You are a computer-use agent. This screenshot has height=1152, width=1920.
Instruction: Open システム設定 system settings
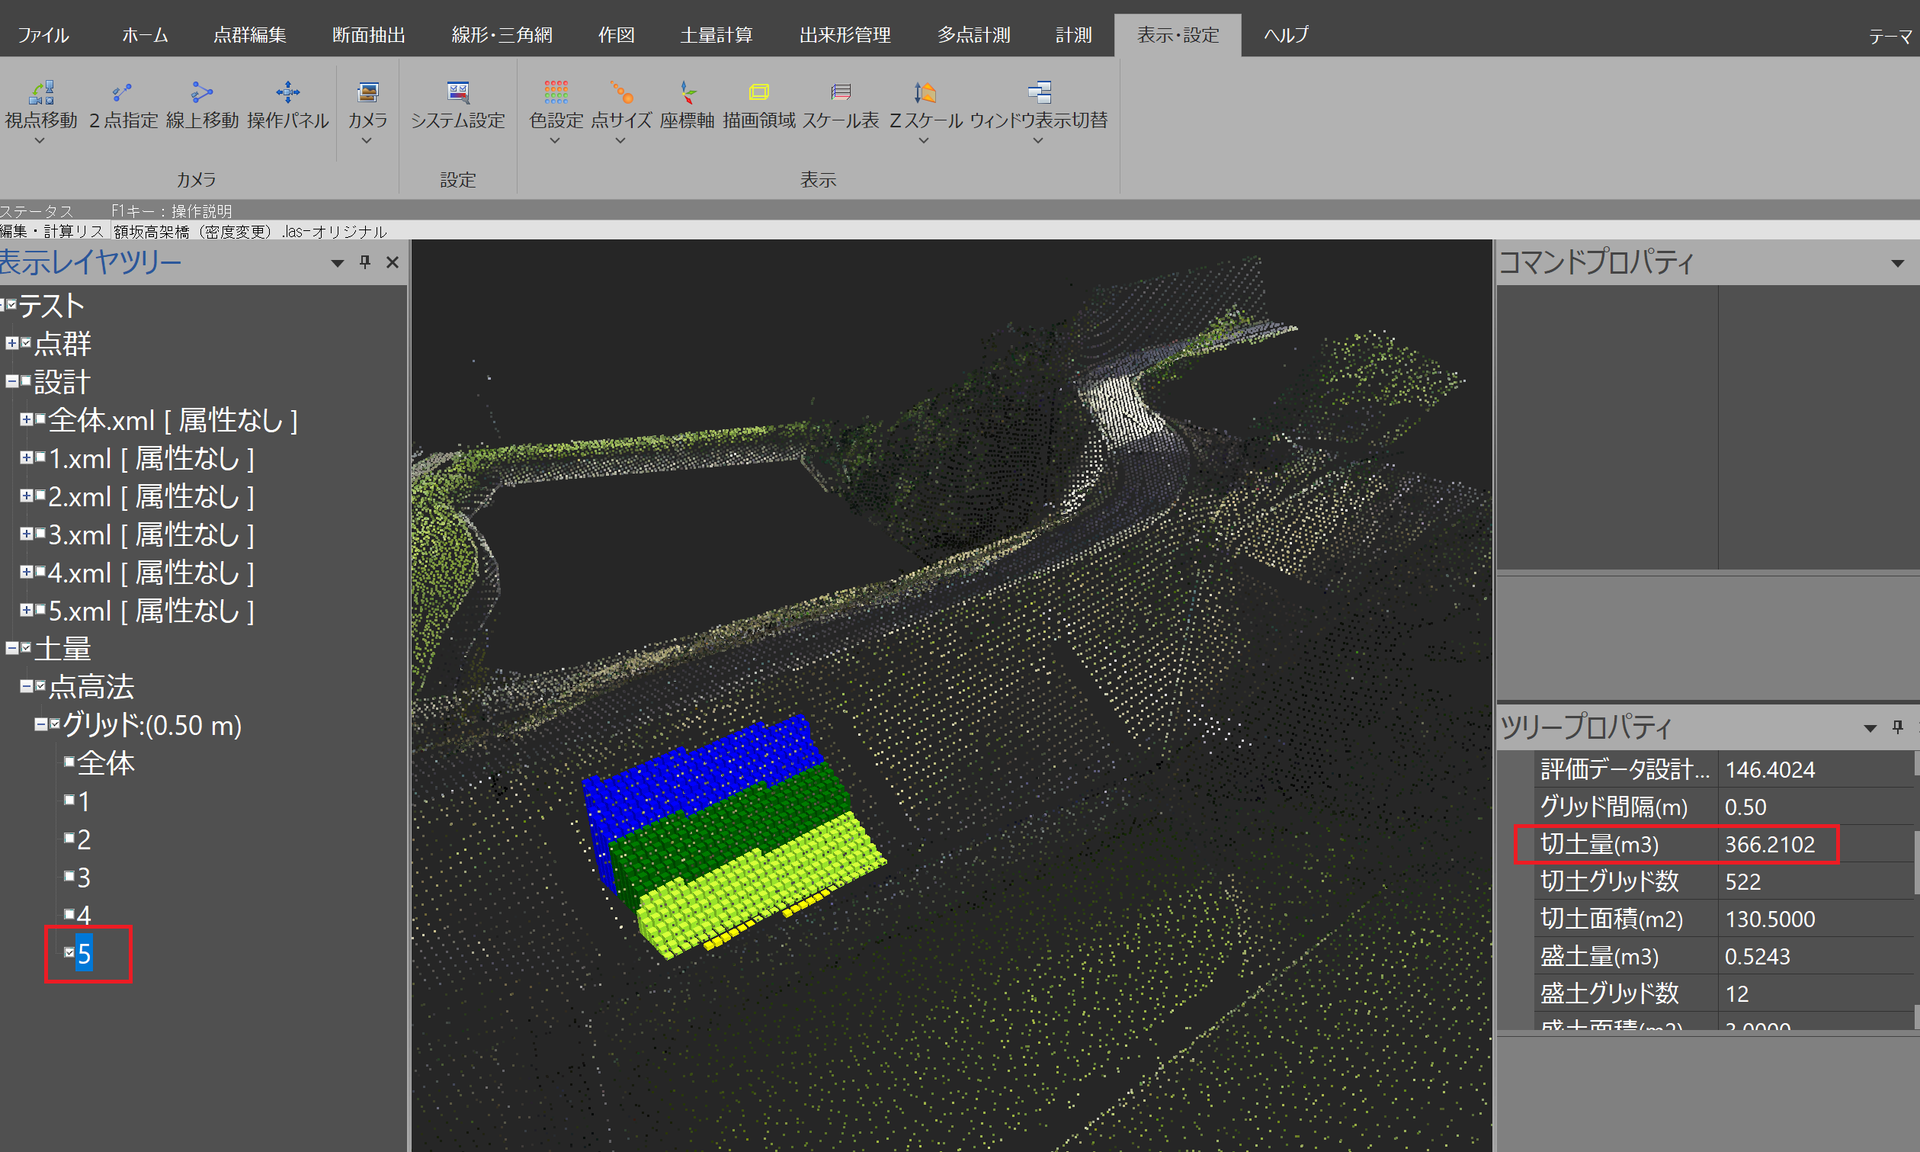[x=458, y=104]
